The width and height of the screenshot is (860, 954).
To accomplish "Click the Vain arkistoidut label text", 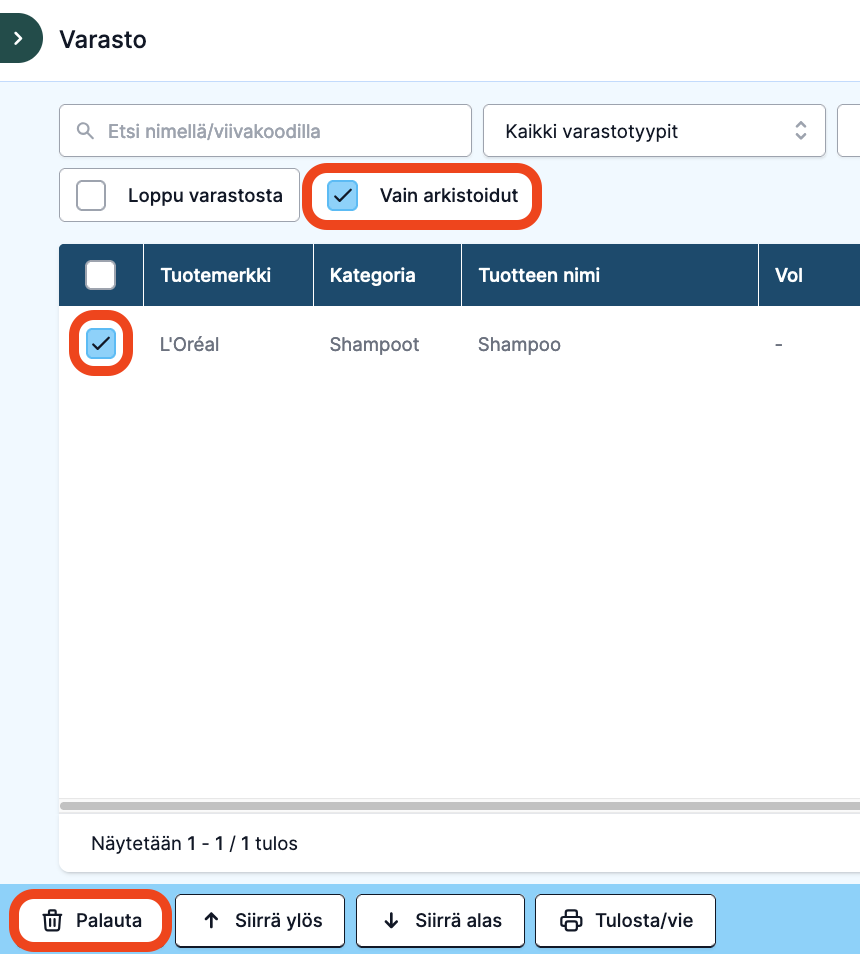I will (x=449, y=195).
